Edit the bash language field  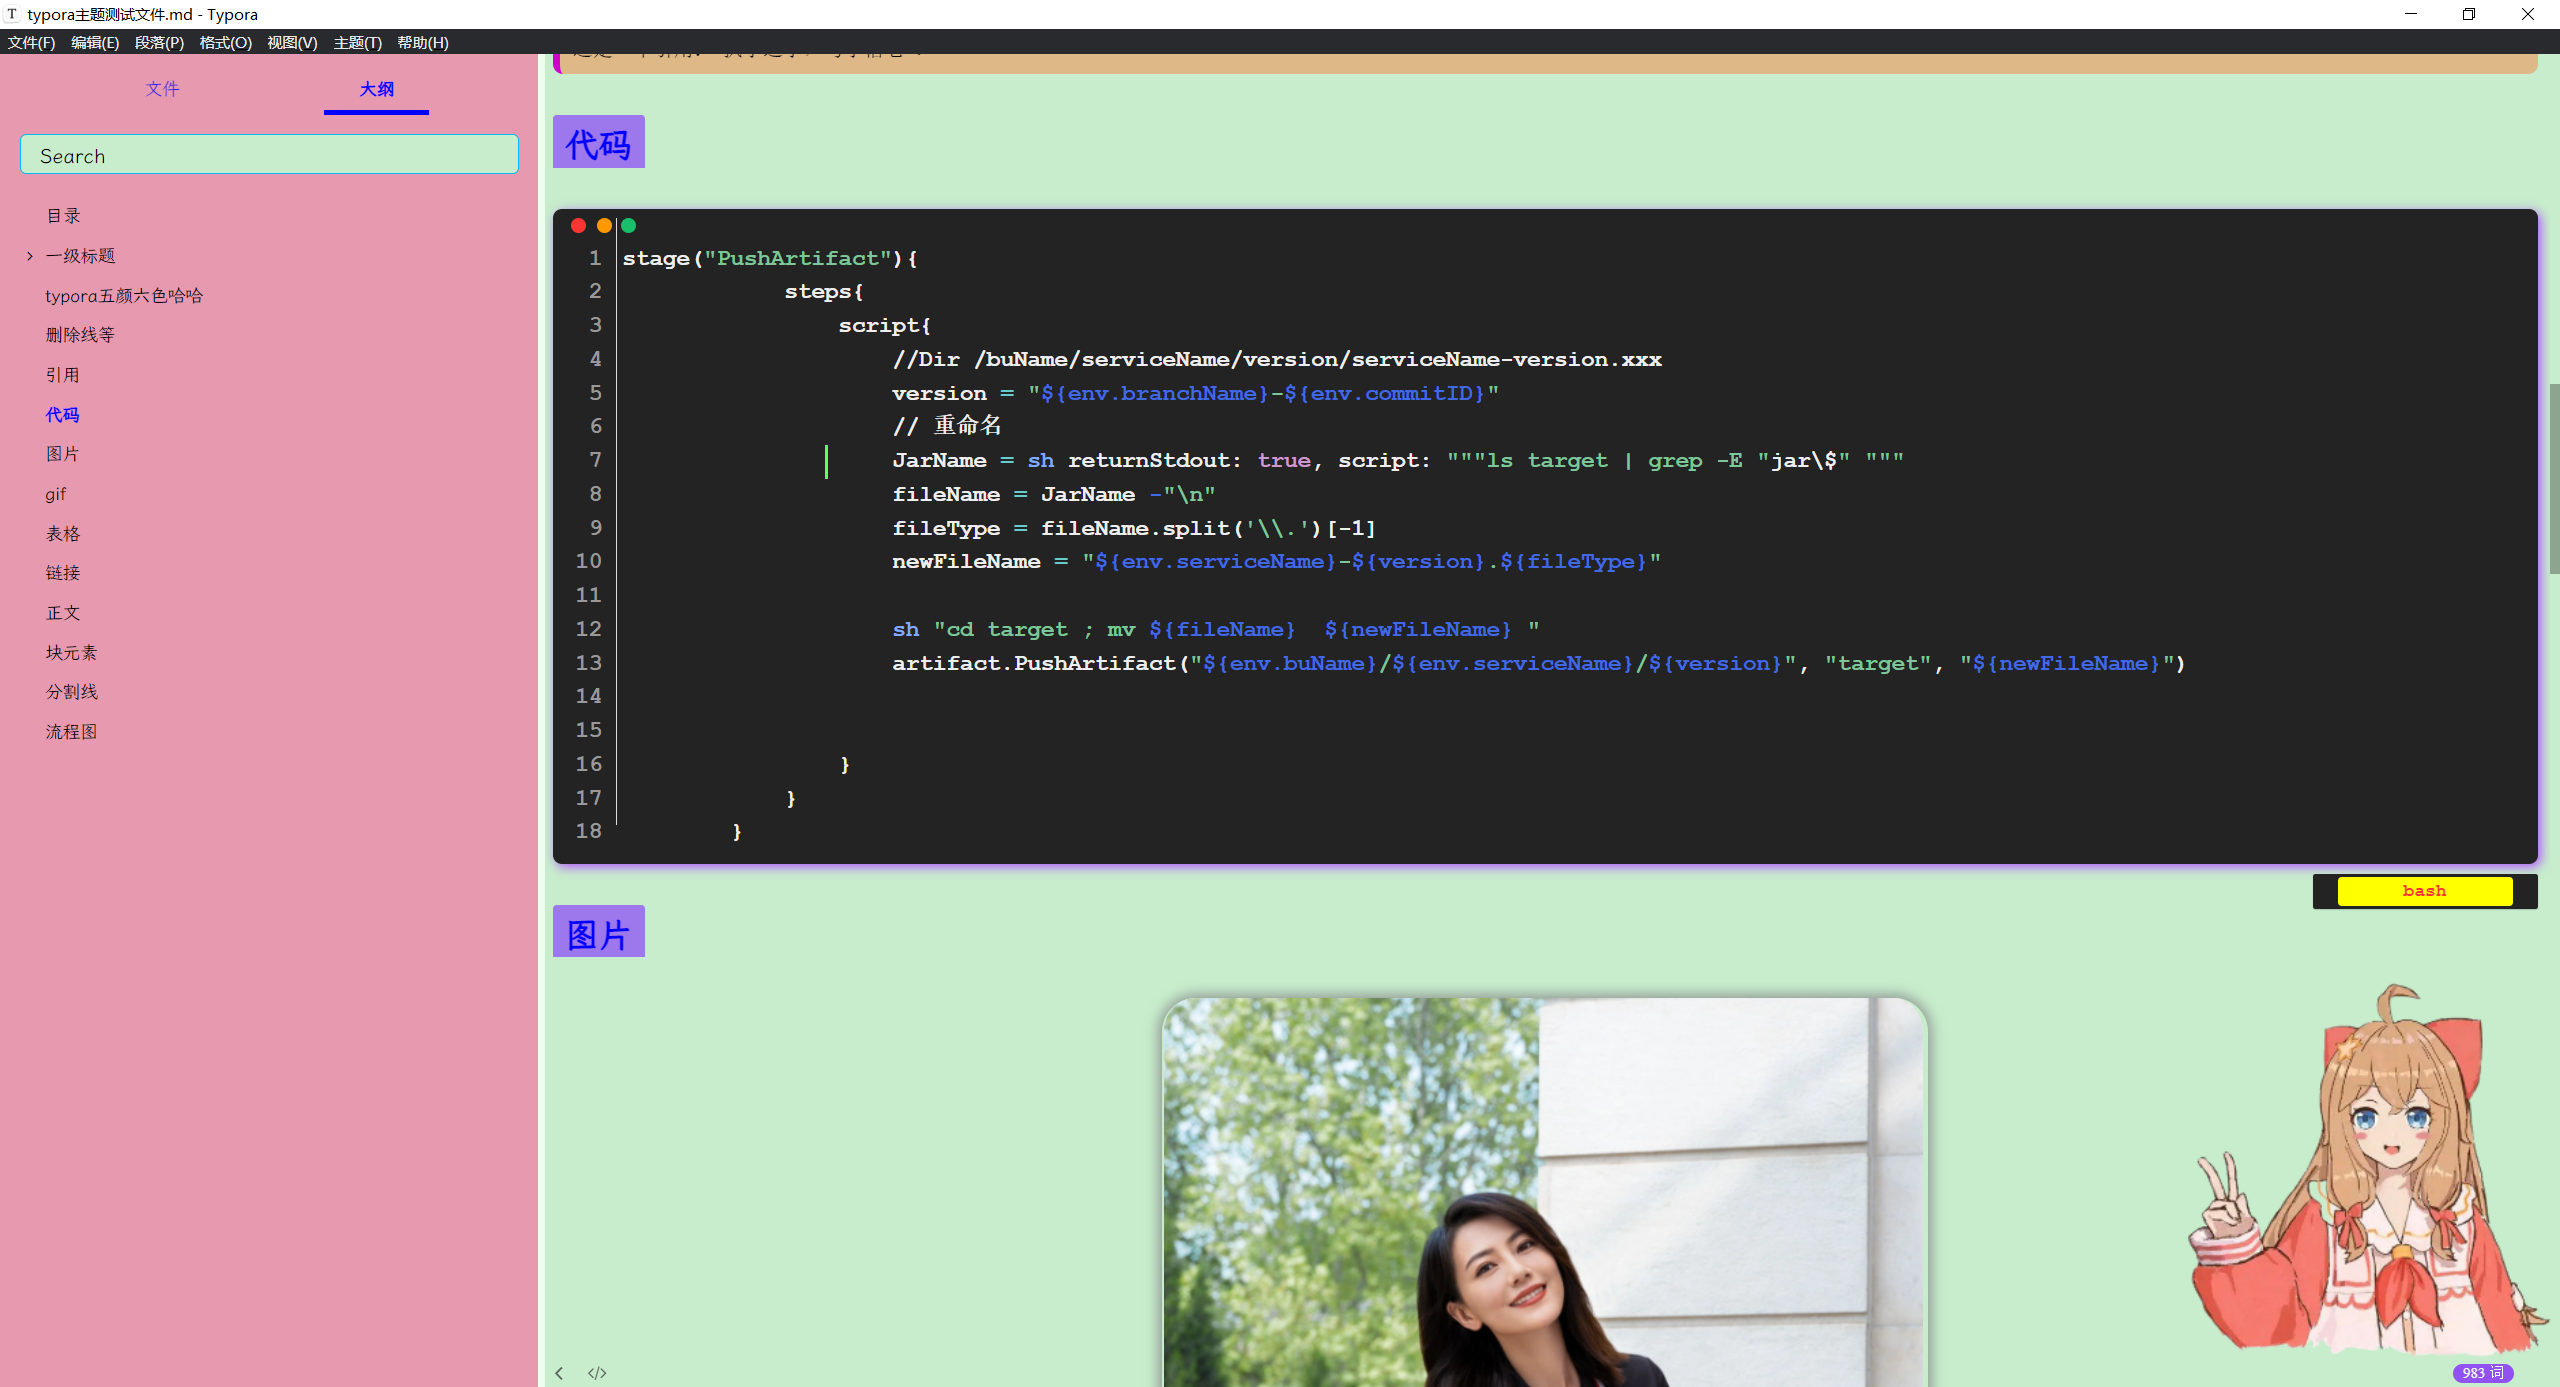(x=2425, y=891)
